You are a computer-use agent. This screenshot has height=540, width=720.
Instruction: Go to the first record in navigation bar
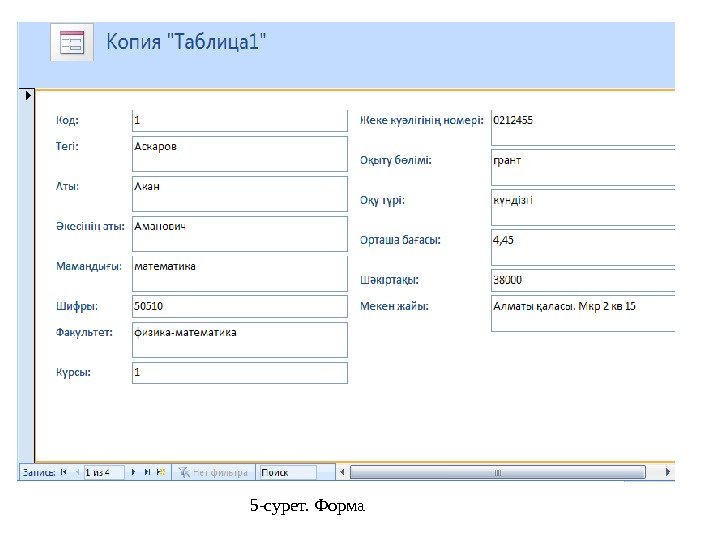(63, 472)
